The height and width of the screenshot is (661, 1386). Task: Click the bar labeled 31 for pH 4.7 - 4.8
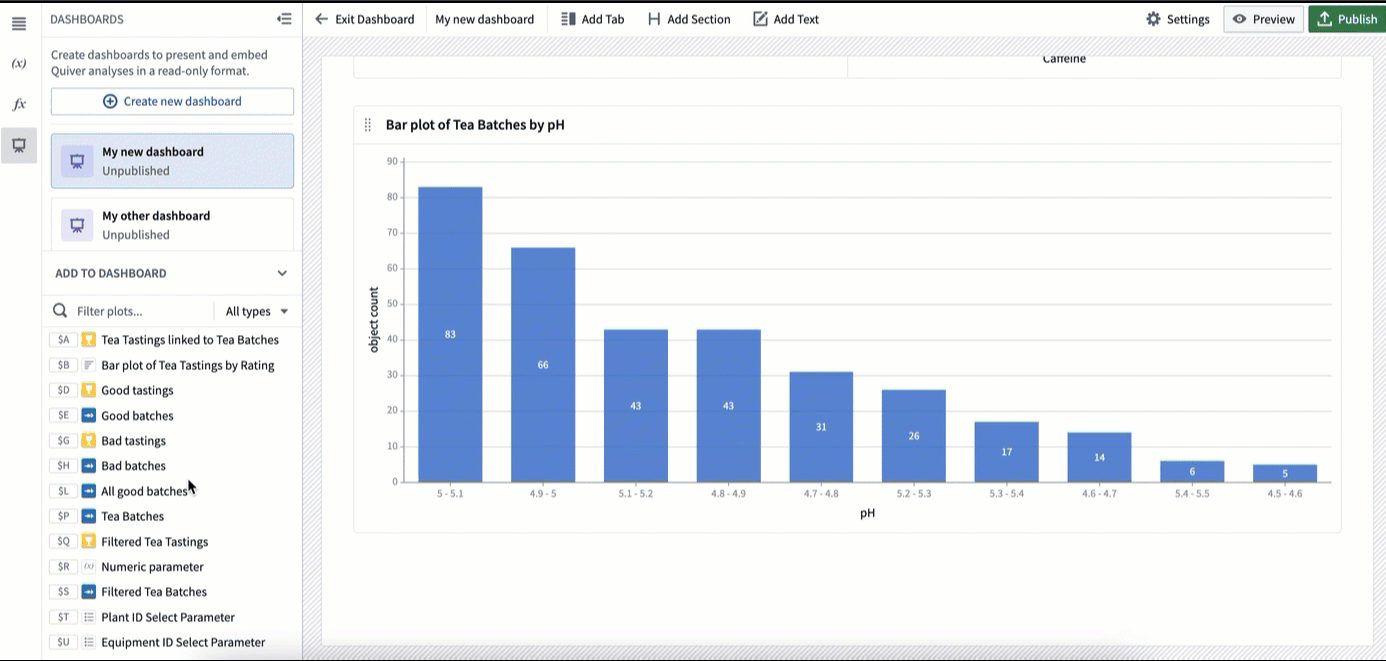(x=821, y=427)
